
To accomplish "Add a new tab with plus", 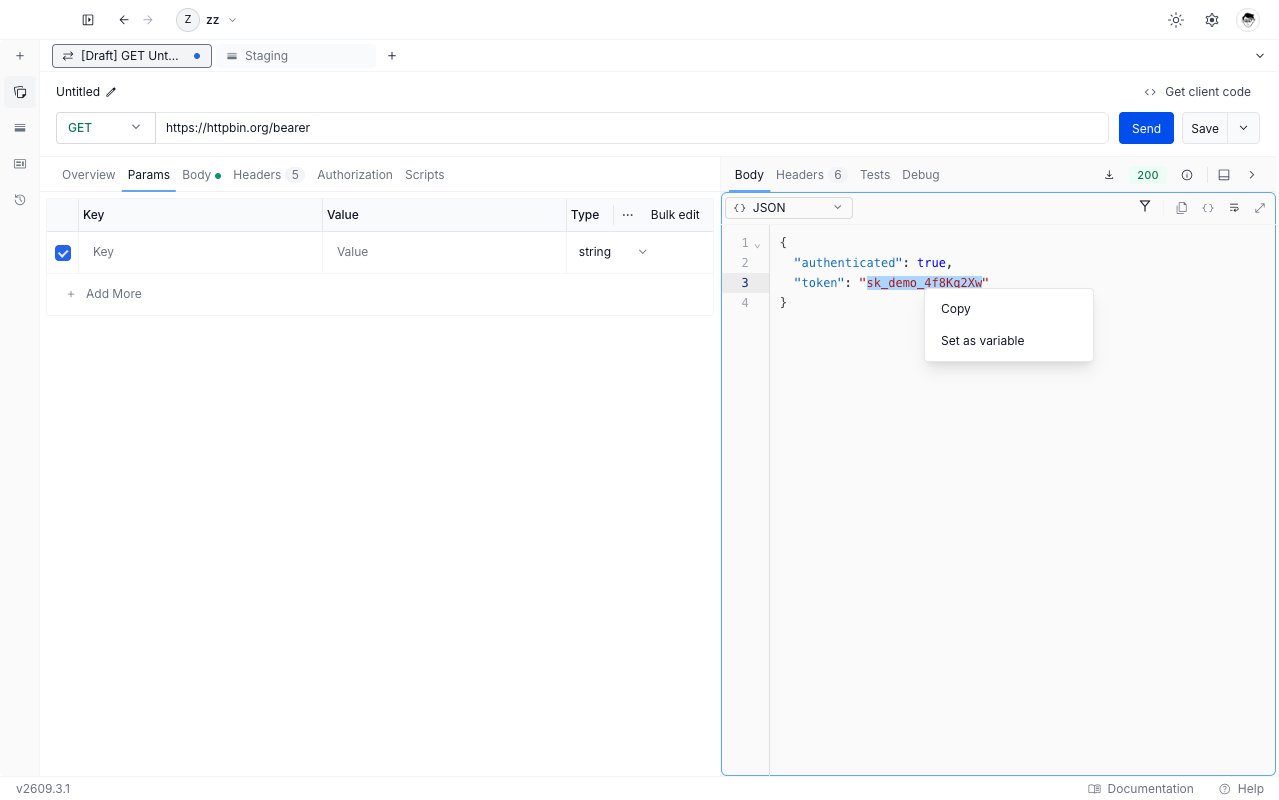I will pos(392,56).
